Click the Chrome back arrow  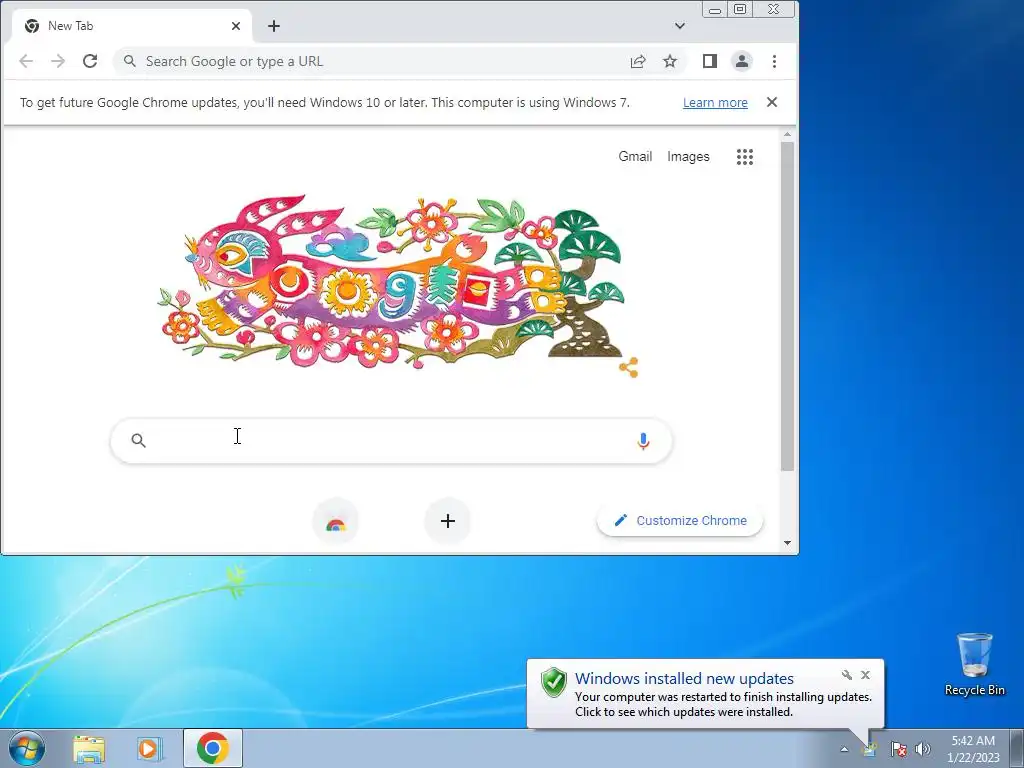click(x=26, y=61)
